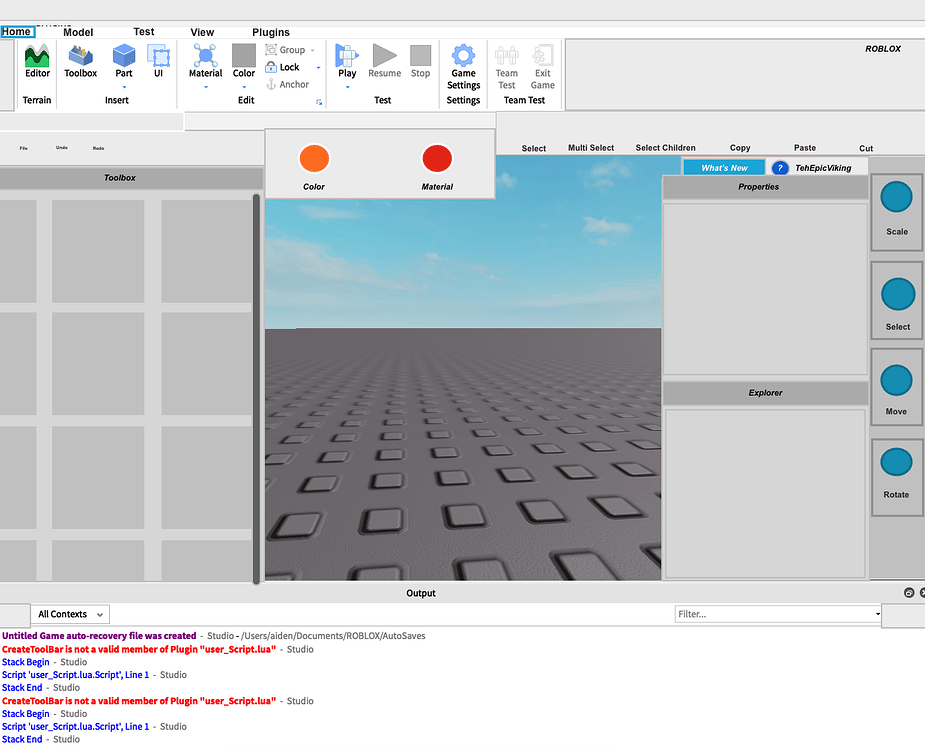Switch to the View tab
This screenshot has width=925, height=750.
[202, 32]
